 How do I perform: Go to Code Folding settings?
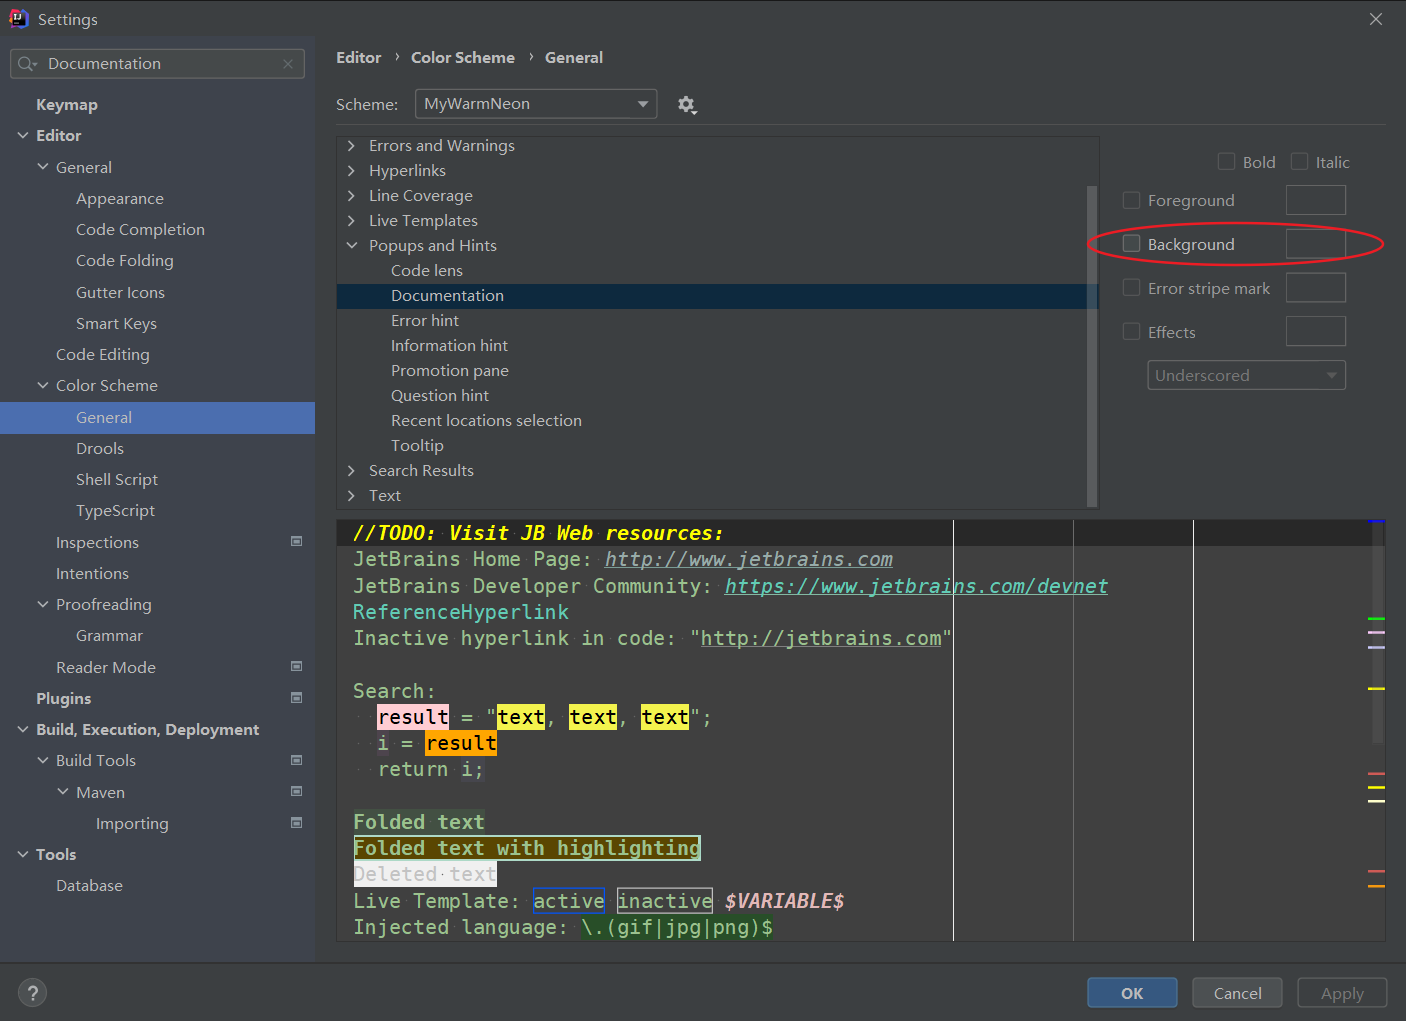tap(125, 261)
